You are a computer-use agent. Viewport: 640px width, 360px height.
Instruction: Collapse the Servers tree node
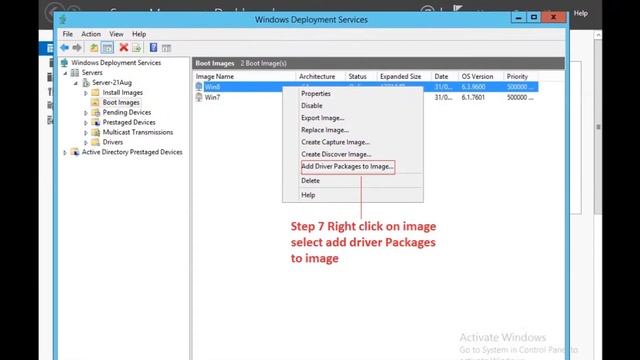[65, 73]
